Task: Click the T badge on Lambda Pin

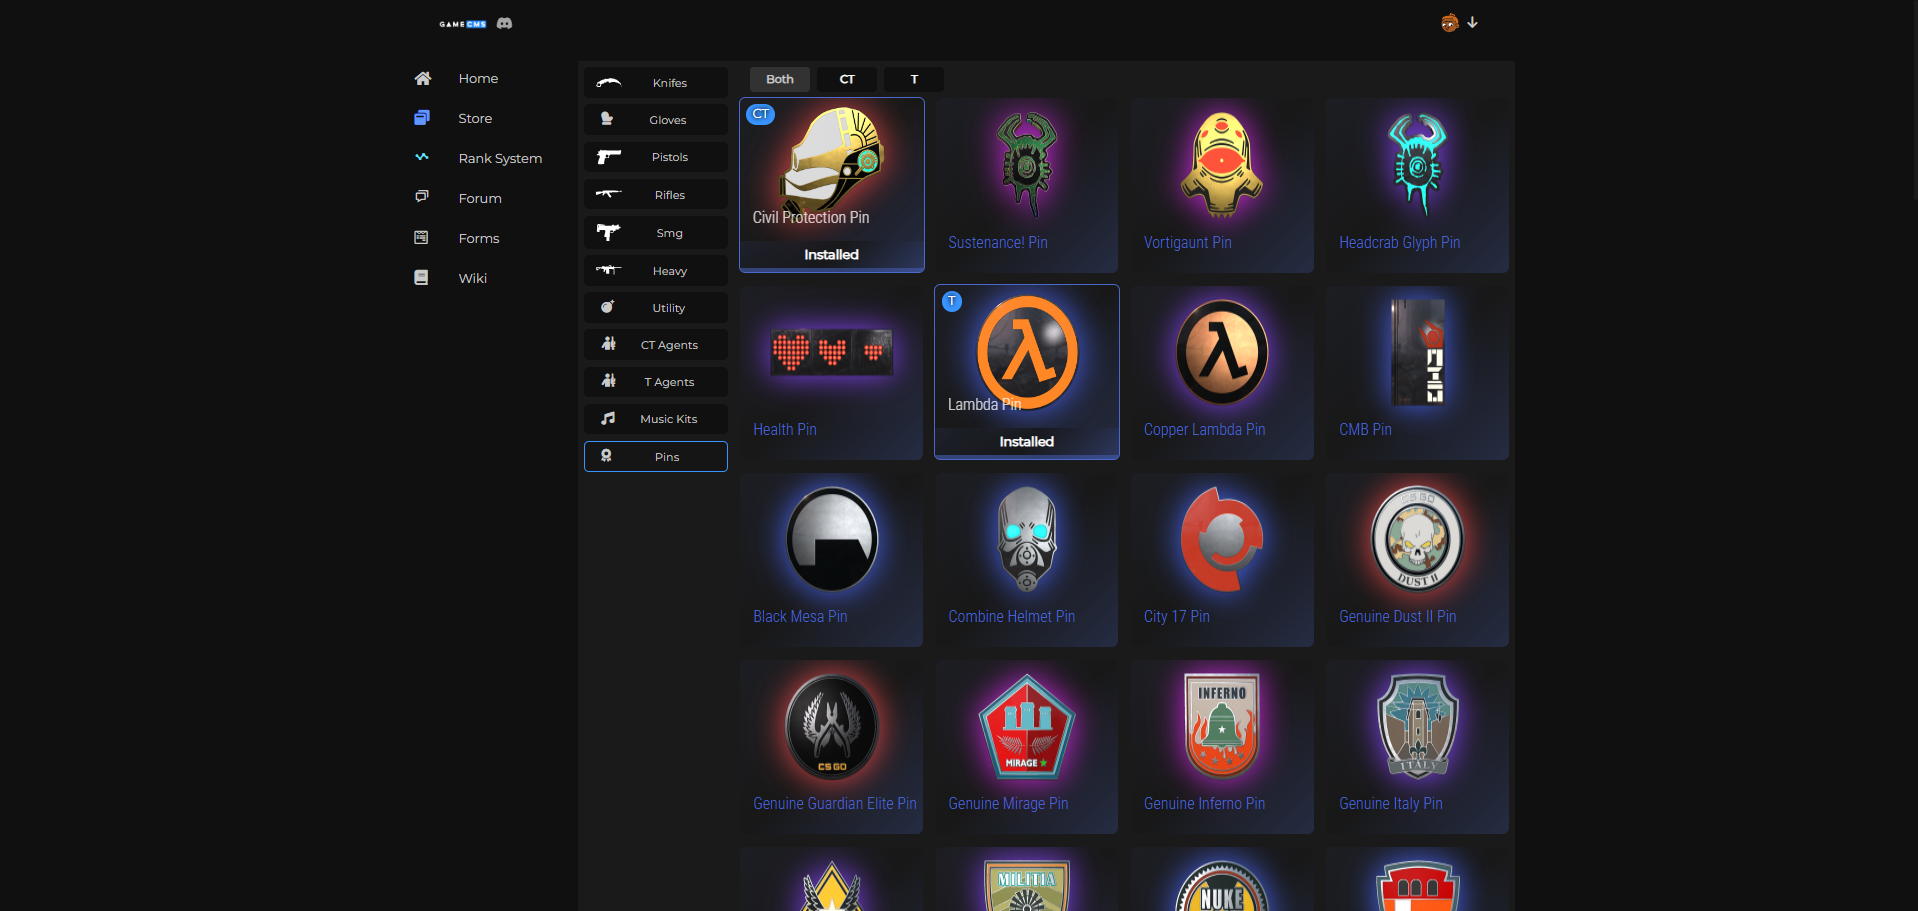Action: click(952, 301)
